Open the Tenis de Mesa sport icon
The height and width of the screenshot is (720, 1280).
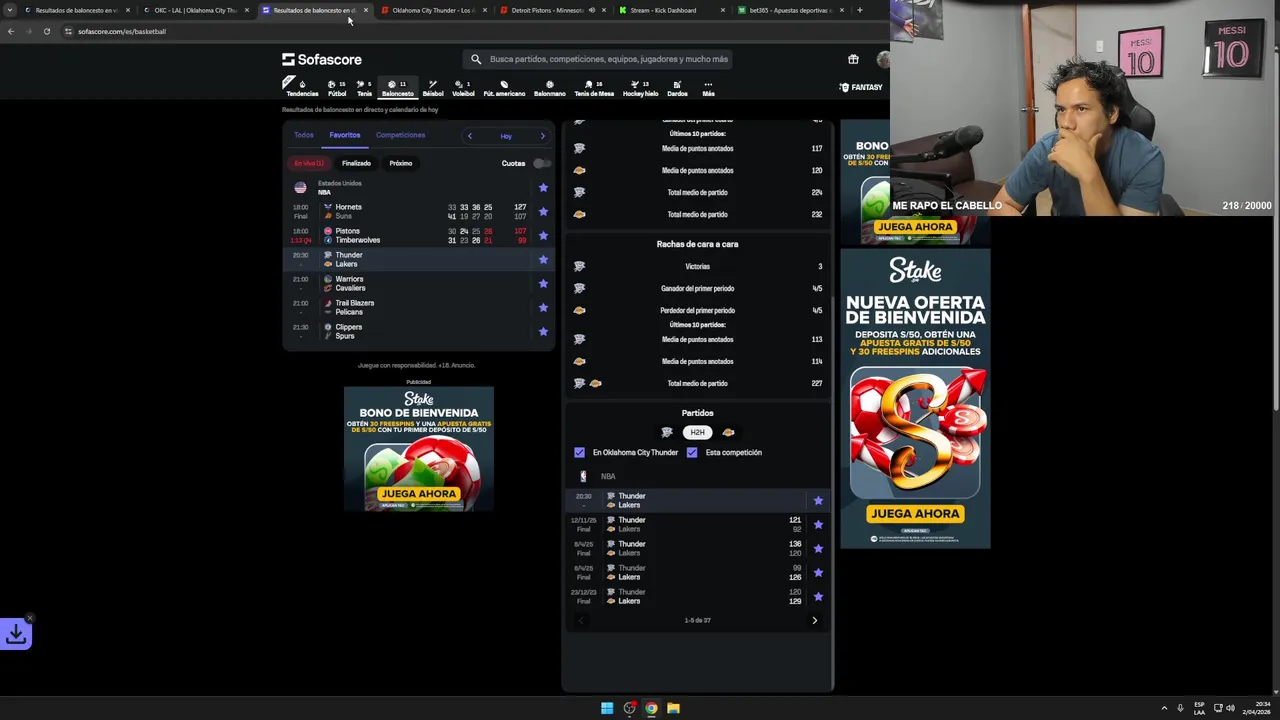(594, 88)
